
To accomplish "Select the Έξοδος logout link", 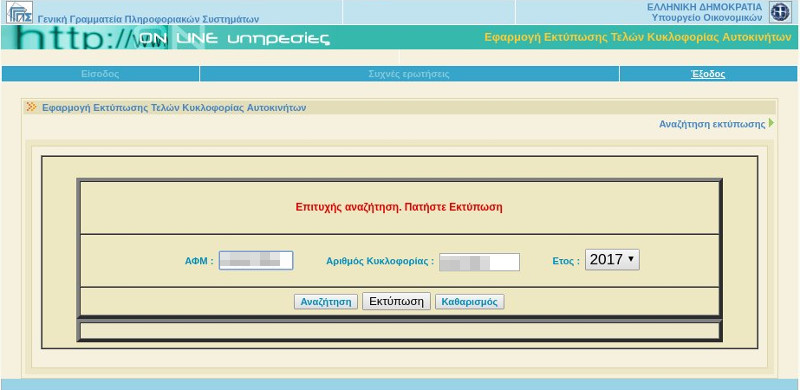I will point(708,74).
